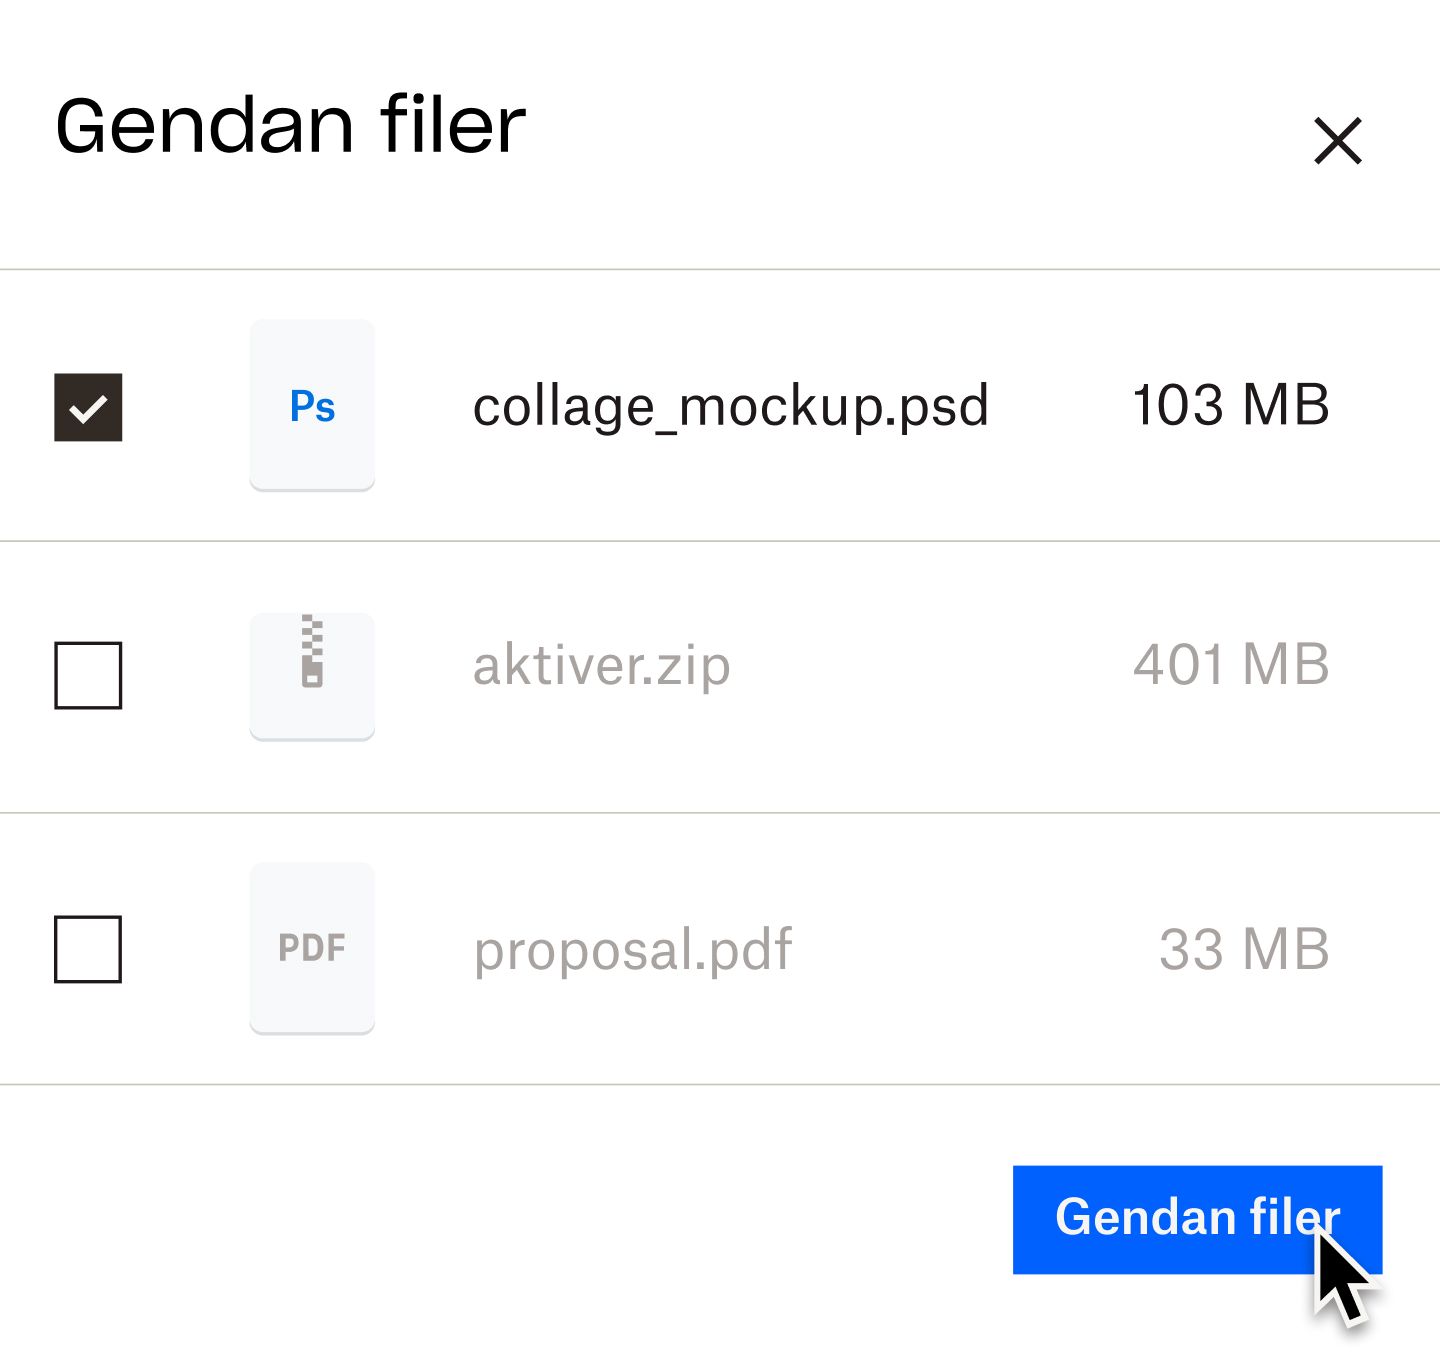Click the collage_mockup.psd file name
1440x1358 pixels.
(731, 406)
